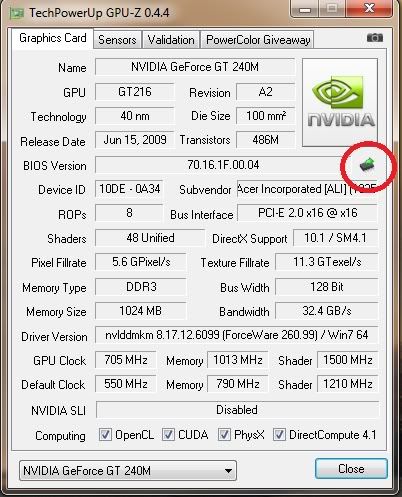Screen dimensions: 402x497
Task: Open the GPU selection dropdown
Action: [x=128, y=471]
